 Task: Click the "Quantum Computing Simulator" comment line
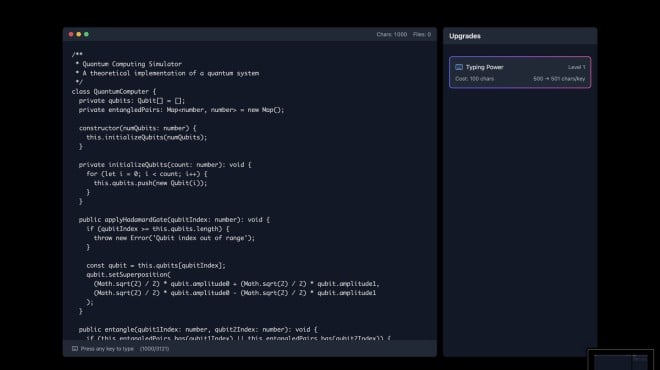point(128,64)
